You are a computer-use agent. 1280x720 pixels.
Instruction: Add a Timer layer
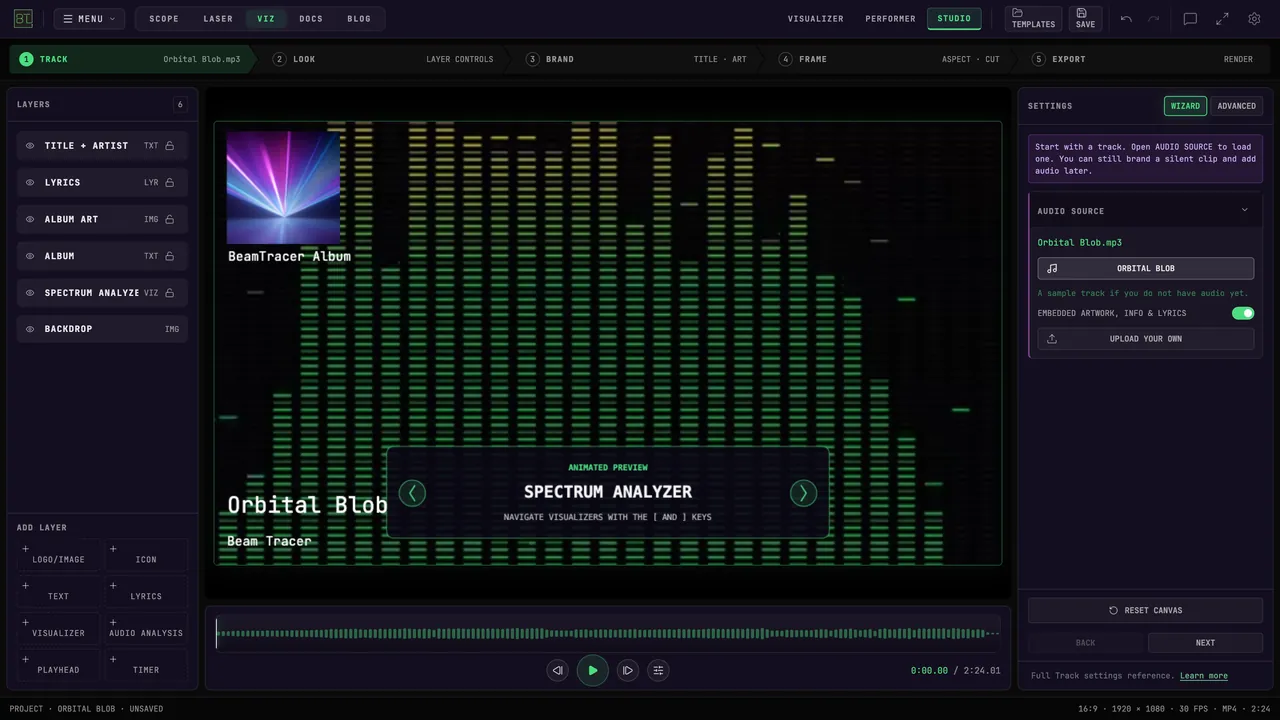[x=146, y=665]
